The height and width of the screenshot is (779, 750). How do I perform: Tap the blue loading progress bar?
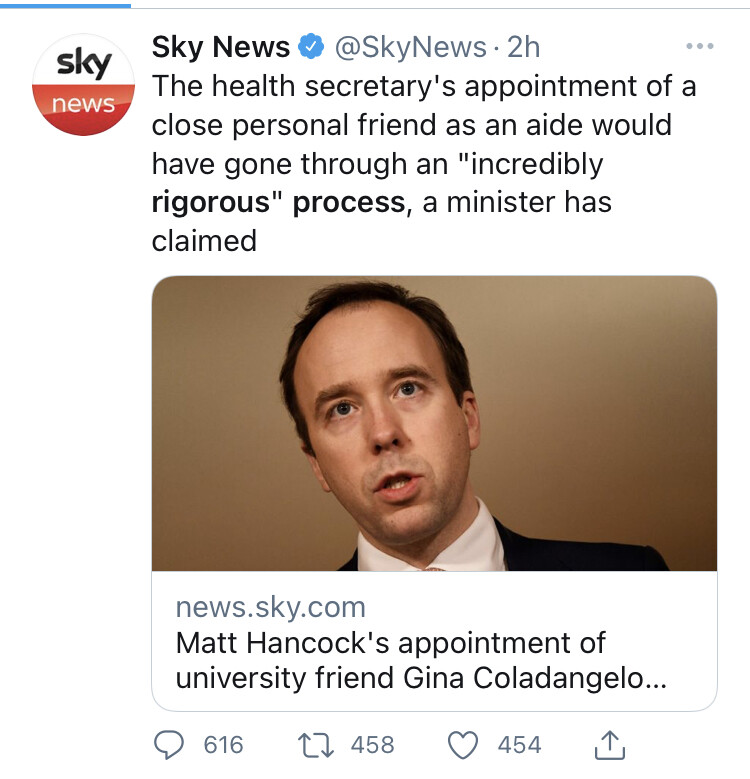point(66,5)
